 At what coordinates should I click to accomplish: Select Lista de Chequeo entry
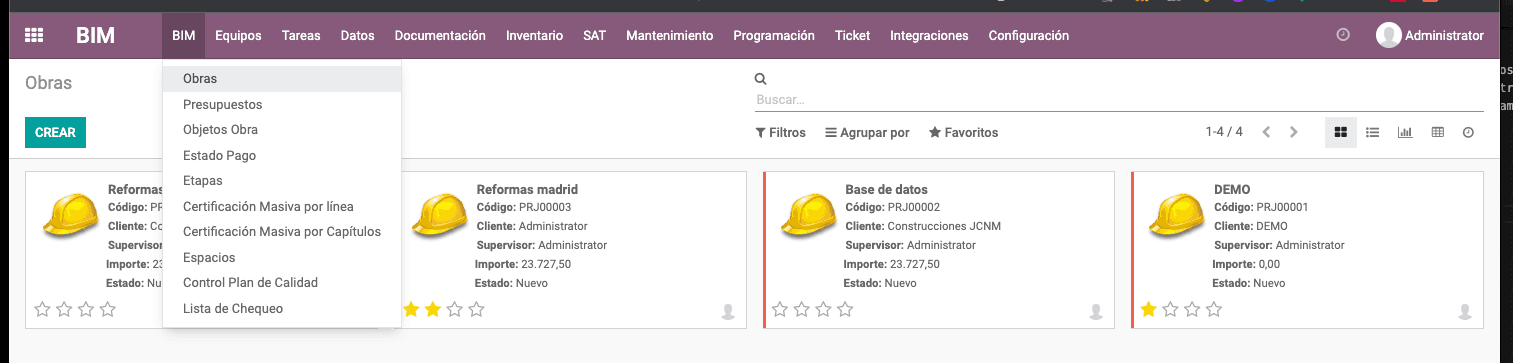click(282, 309)
